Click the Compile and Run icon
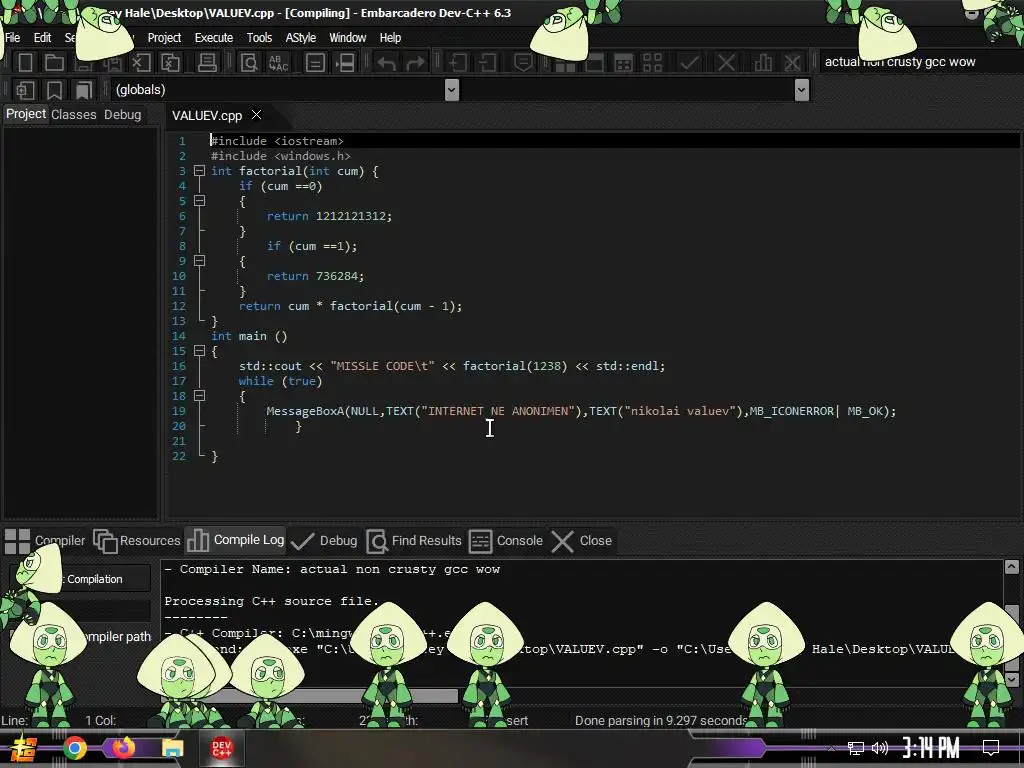The height and width of the screenshot is (768, 1024). tap(624, 63)
